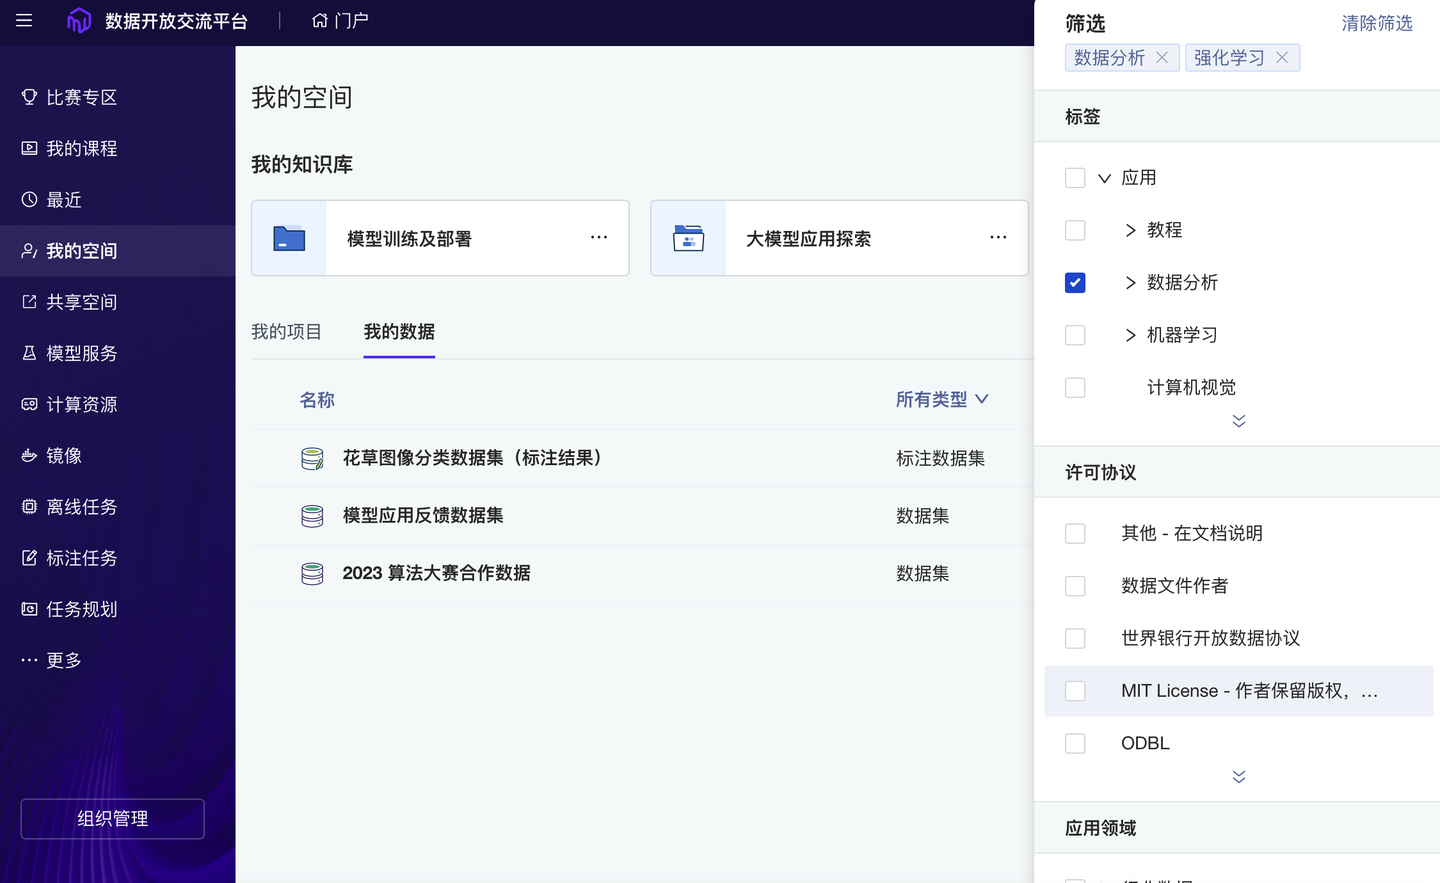Show more tags with double chevron
This screenshot has height=883, width=1440.
click(1239, 421)
